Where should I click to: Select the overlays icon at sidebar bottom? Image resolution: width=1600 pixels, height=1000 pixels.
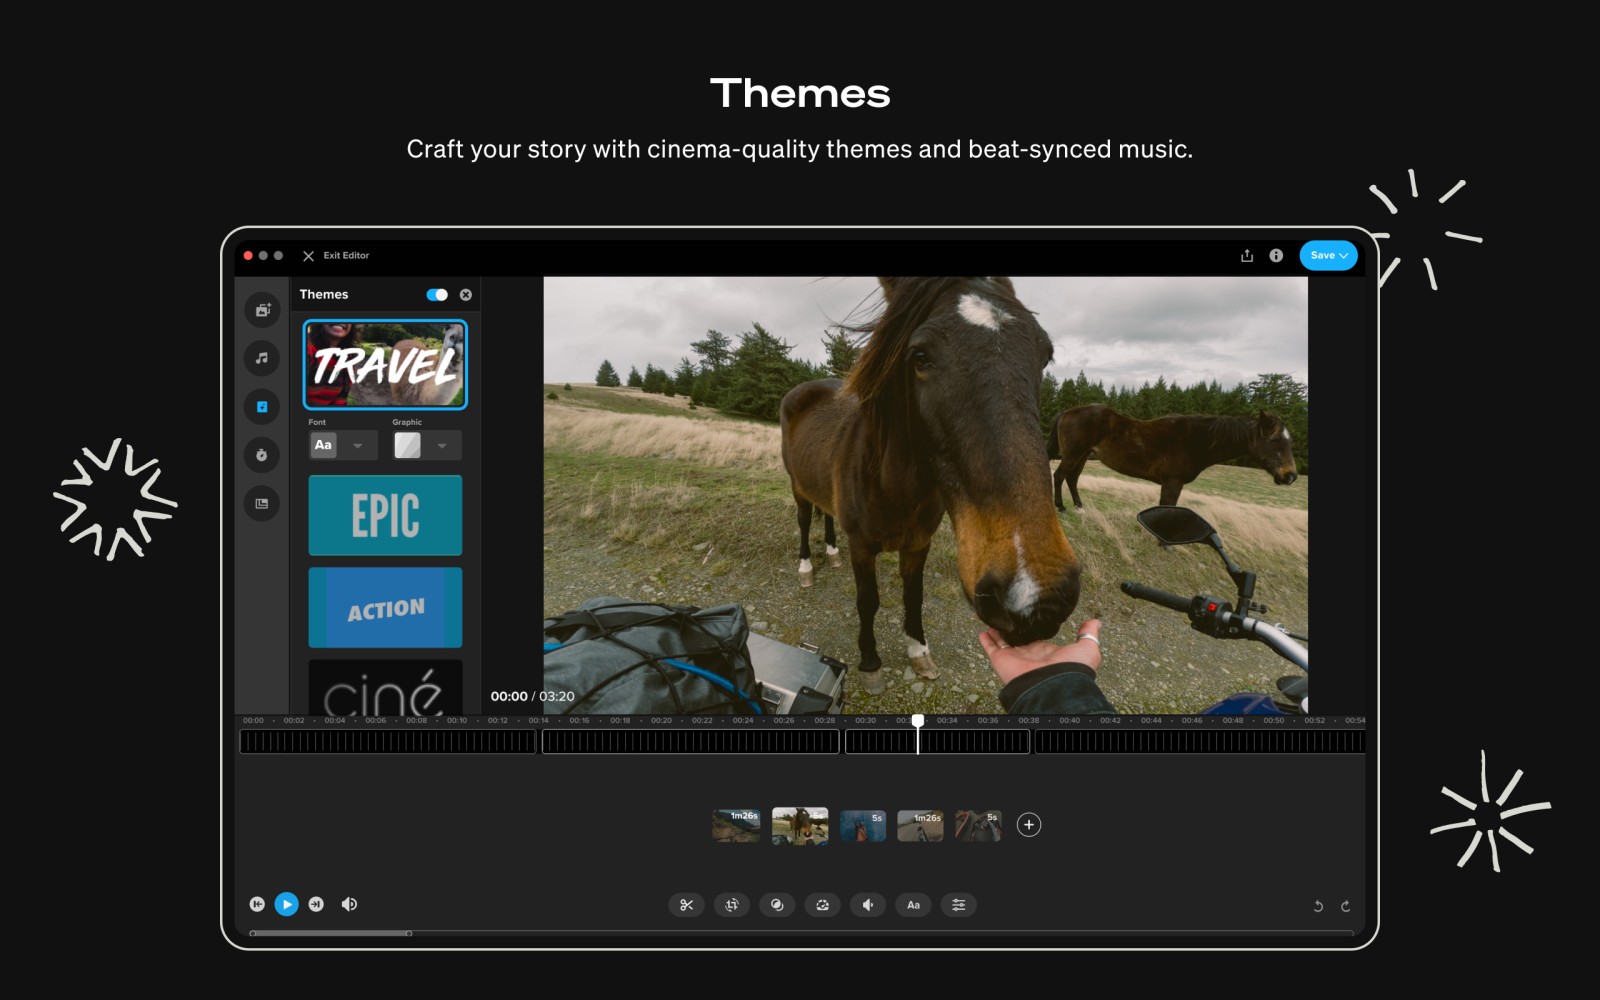pos(262,504)
